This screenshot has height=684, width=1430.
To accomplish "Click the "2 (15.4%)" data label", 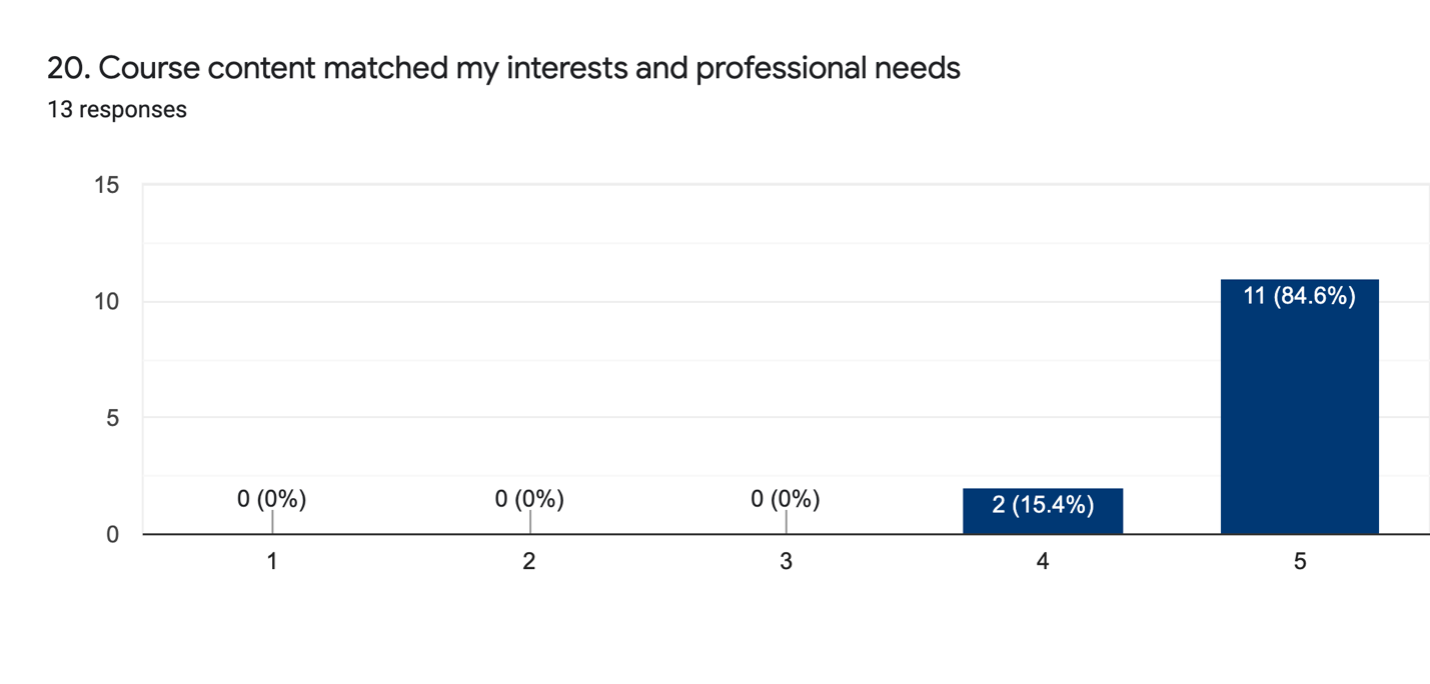I will point(1042,505).
